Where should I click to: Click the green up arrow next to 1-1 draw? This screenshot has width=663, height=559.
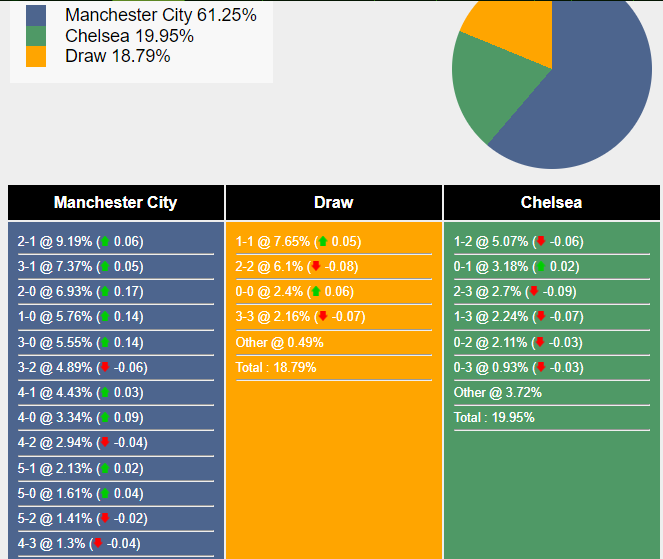coord(323,241)
